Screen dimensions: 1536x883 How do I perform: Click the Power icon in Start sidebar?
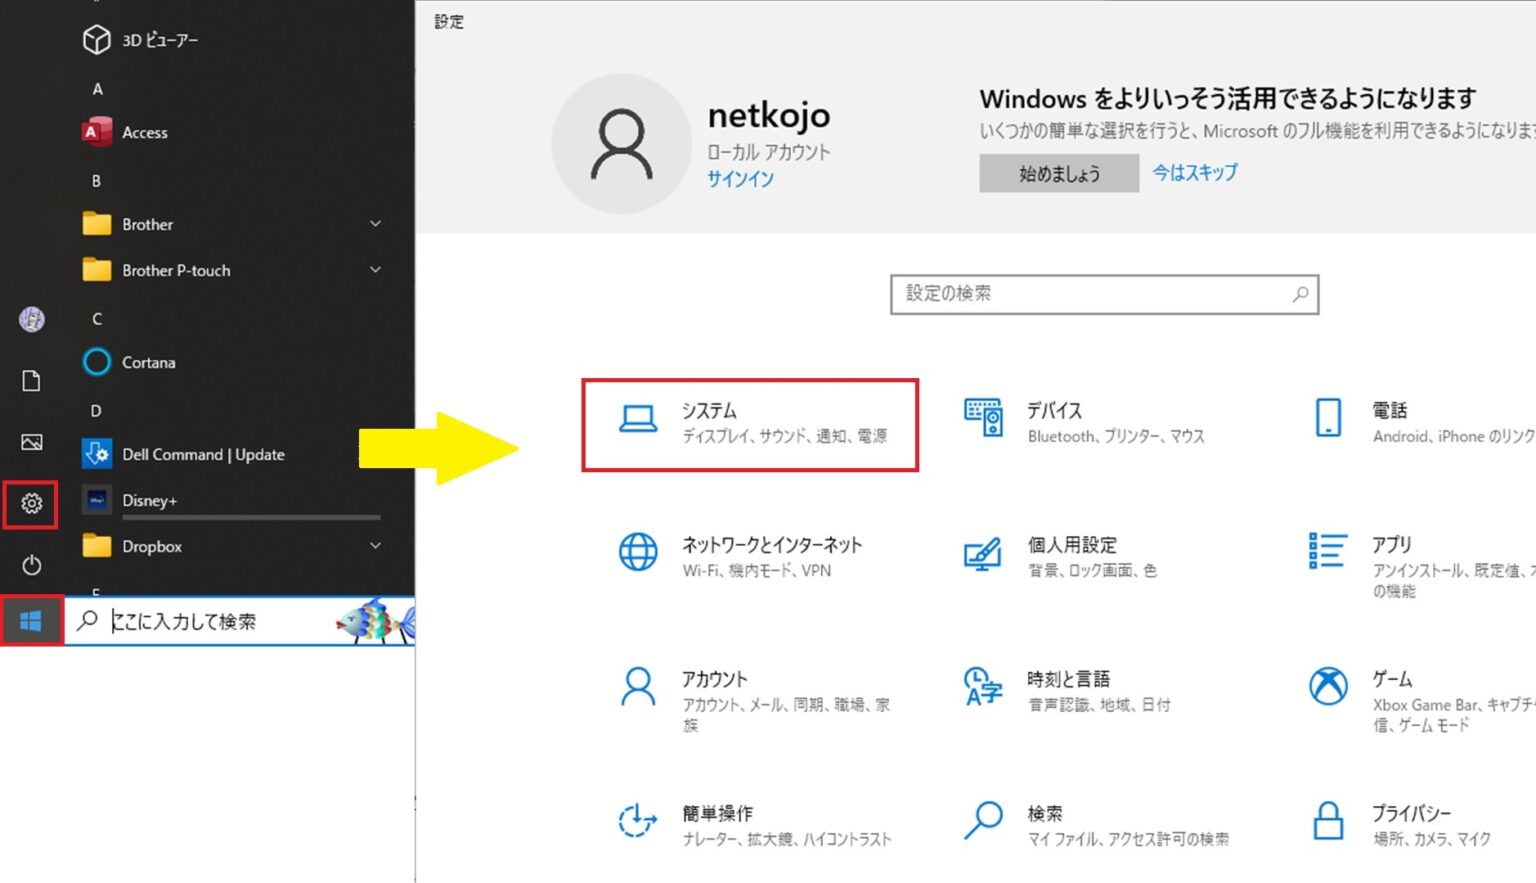(x=31, y=565)
